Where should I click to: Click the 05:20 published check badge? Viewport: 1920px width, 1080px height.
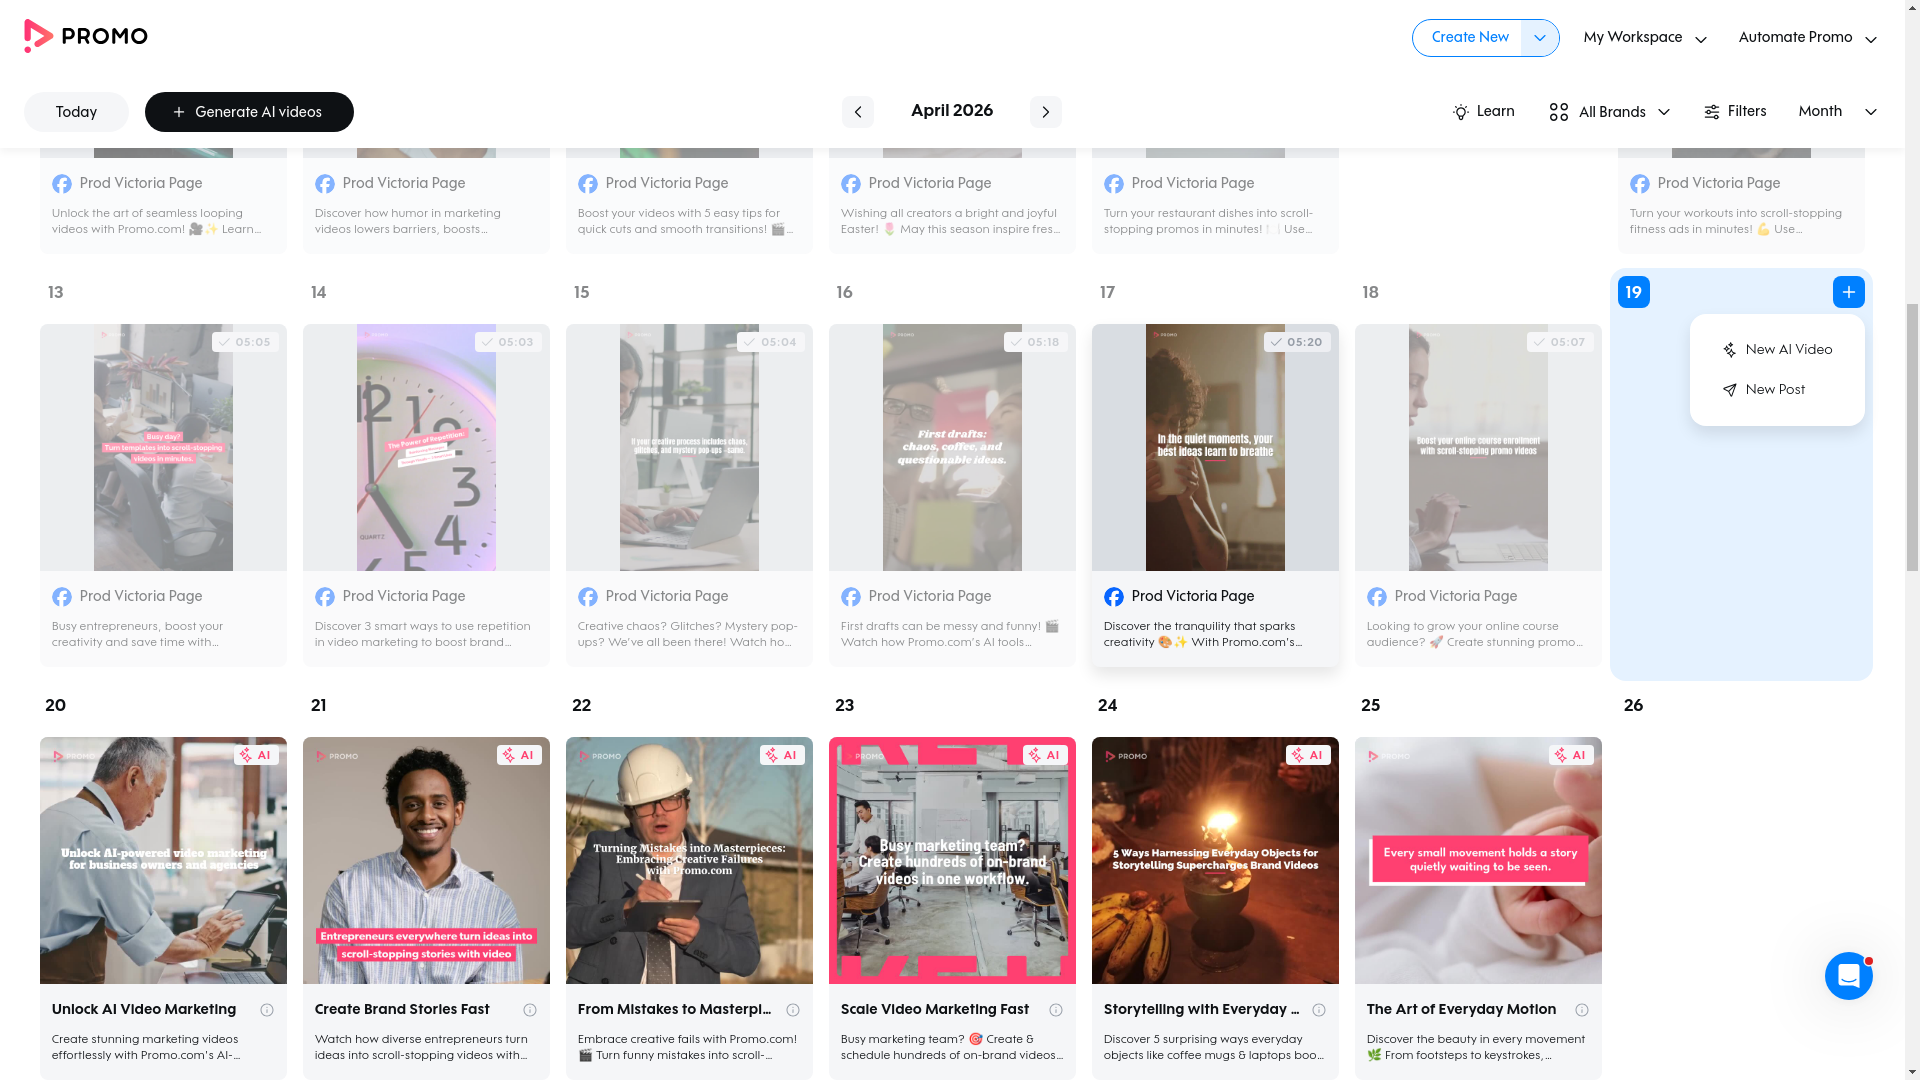pos(1297,342)
